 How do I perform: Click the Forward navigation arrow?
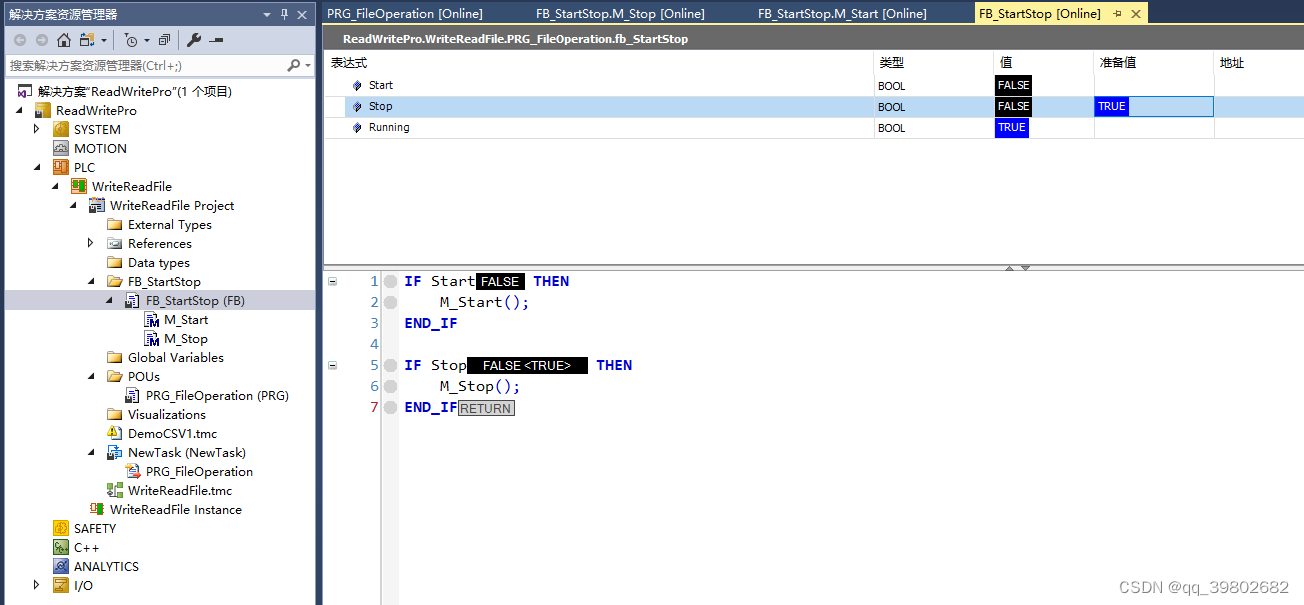[x=41, y=40]
